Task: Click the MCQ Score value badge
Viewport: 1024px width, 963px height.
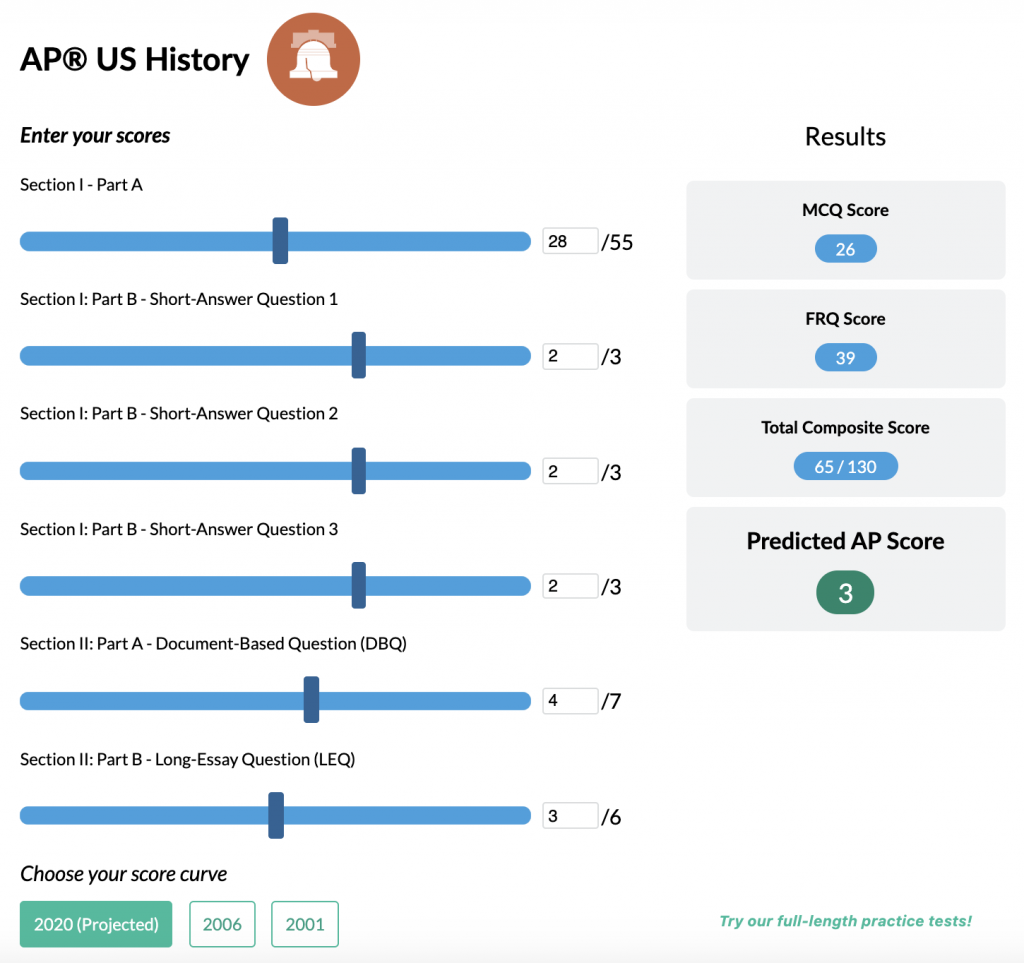Action: pyautogui.click(x=845, y=249)
